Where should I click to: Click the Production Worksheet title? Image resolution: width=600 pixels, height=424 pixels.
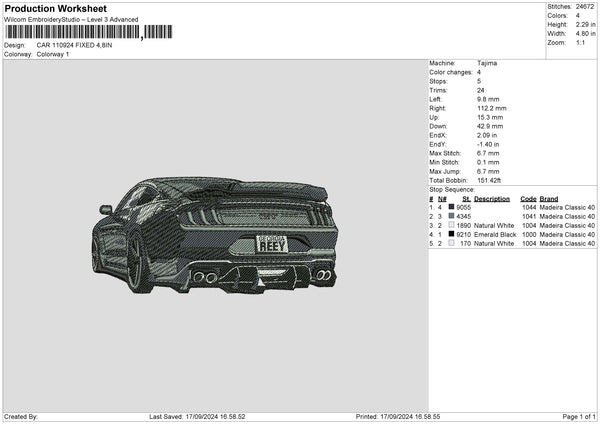pyautogui.click(x=55, y=8)
